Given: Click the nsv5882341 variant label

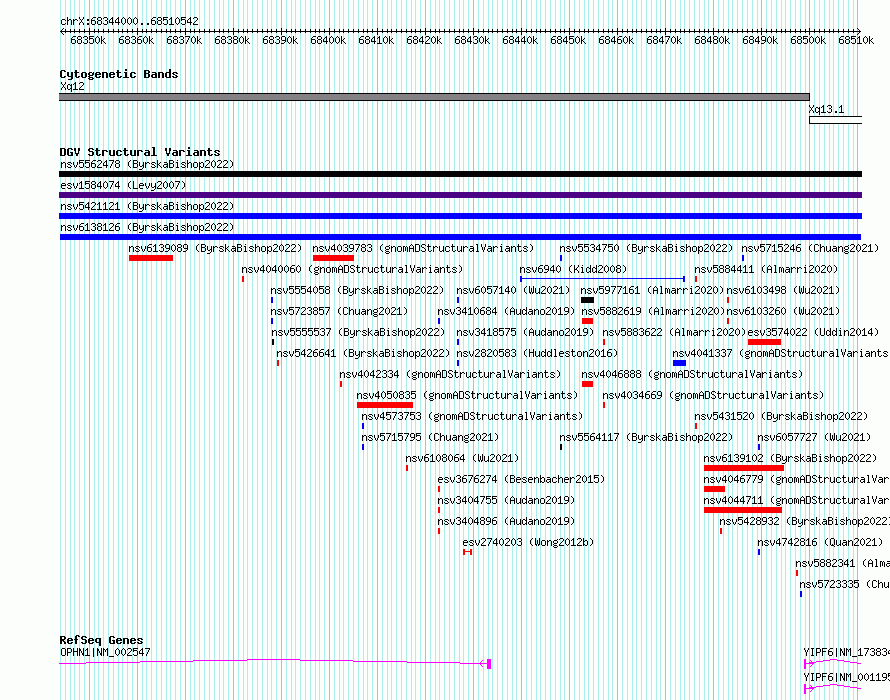Looking at the screenshot, I should point(842,564).
